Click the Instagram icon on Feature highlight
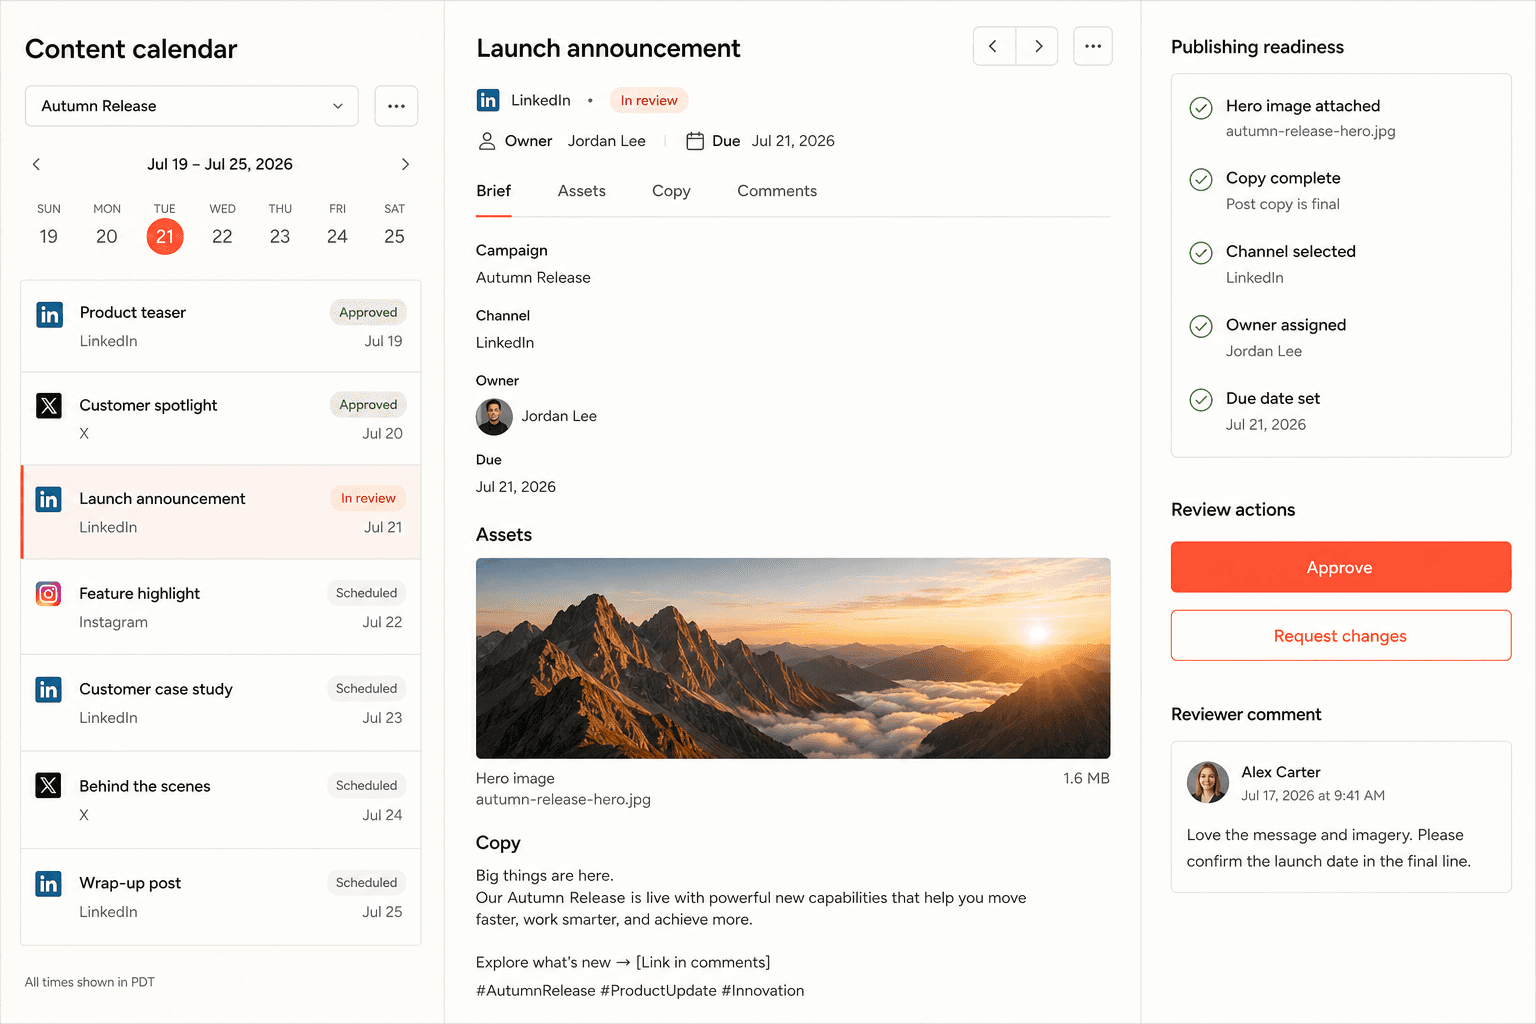This screenshot has height=1024, width=1536. click(49, 594)
